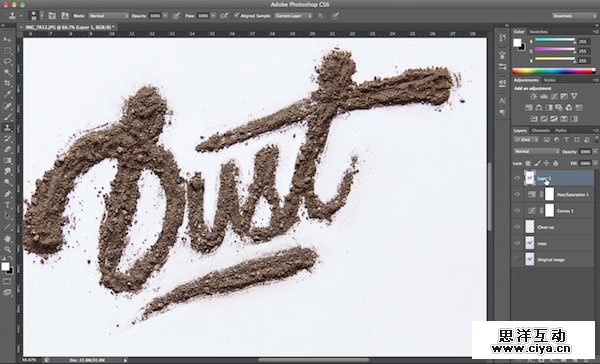Select the Lasso tool
This screenshot has width=600, height=364.
(x=7, y=62)
